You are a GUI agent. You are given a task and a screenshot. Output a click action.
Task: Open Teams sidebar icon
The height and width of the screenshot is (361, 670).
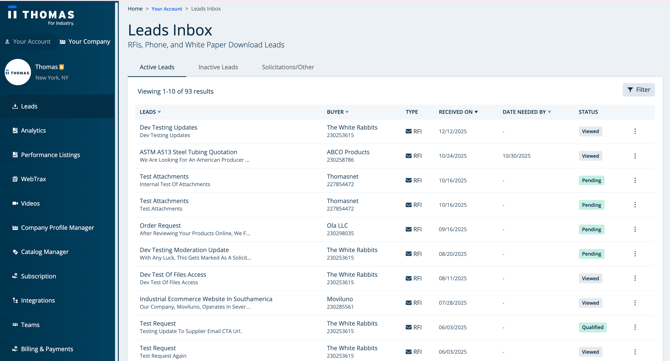(x=15, y=325)
